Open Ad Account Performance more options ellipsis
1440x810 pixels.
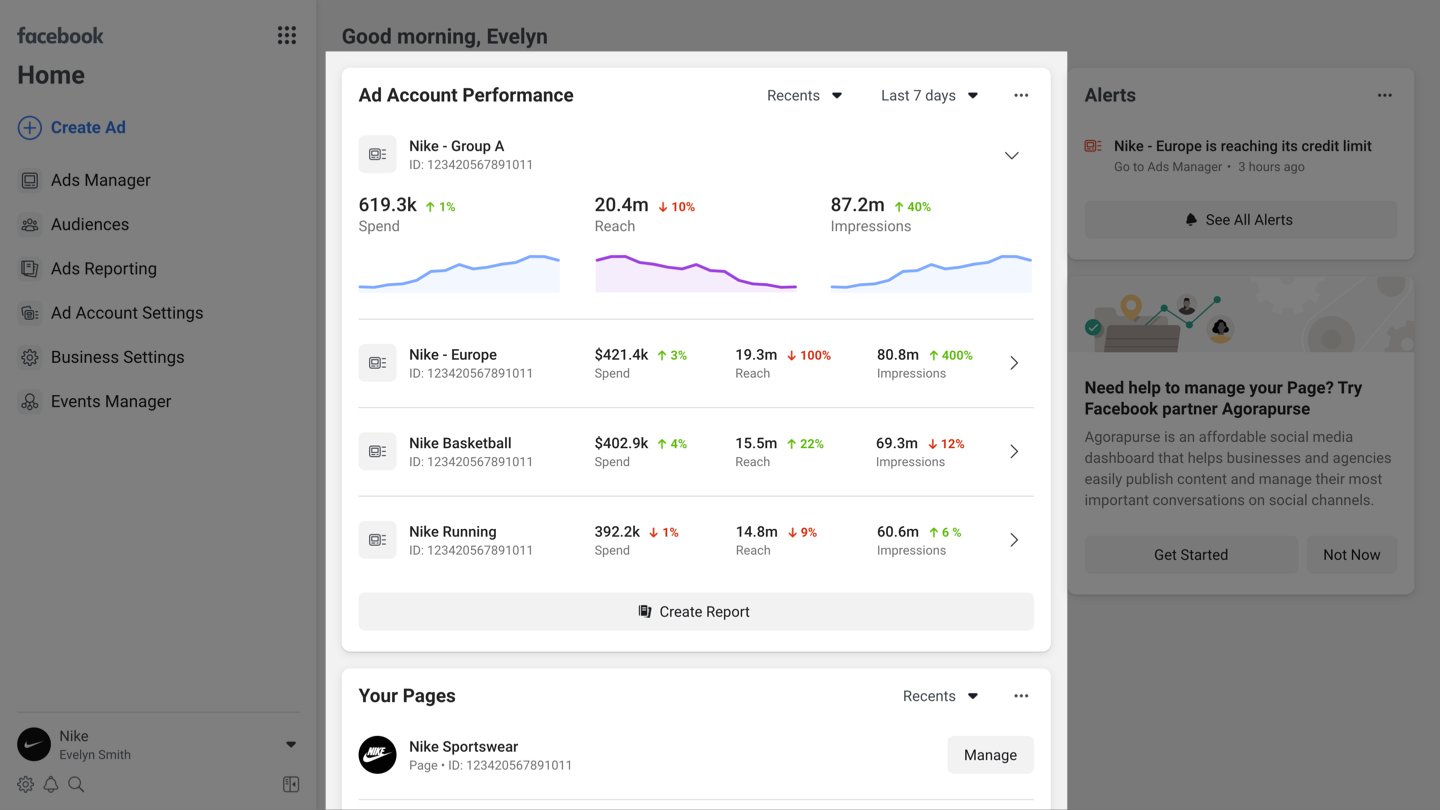1020,96
